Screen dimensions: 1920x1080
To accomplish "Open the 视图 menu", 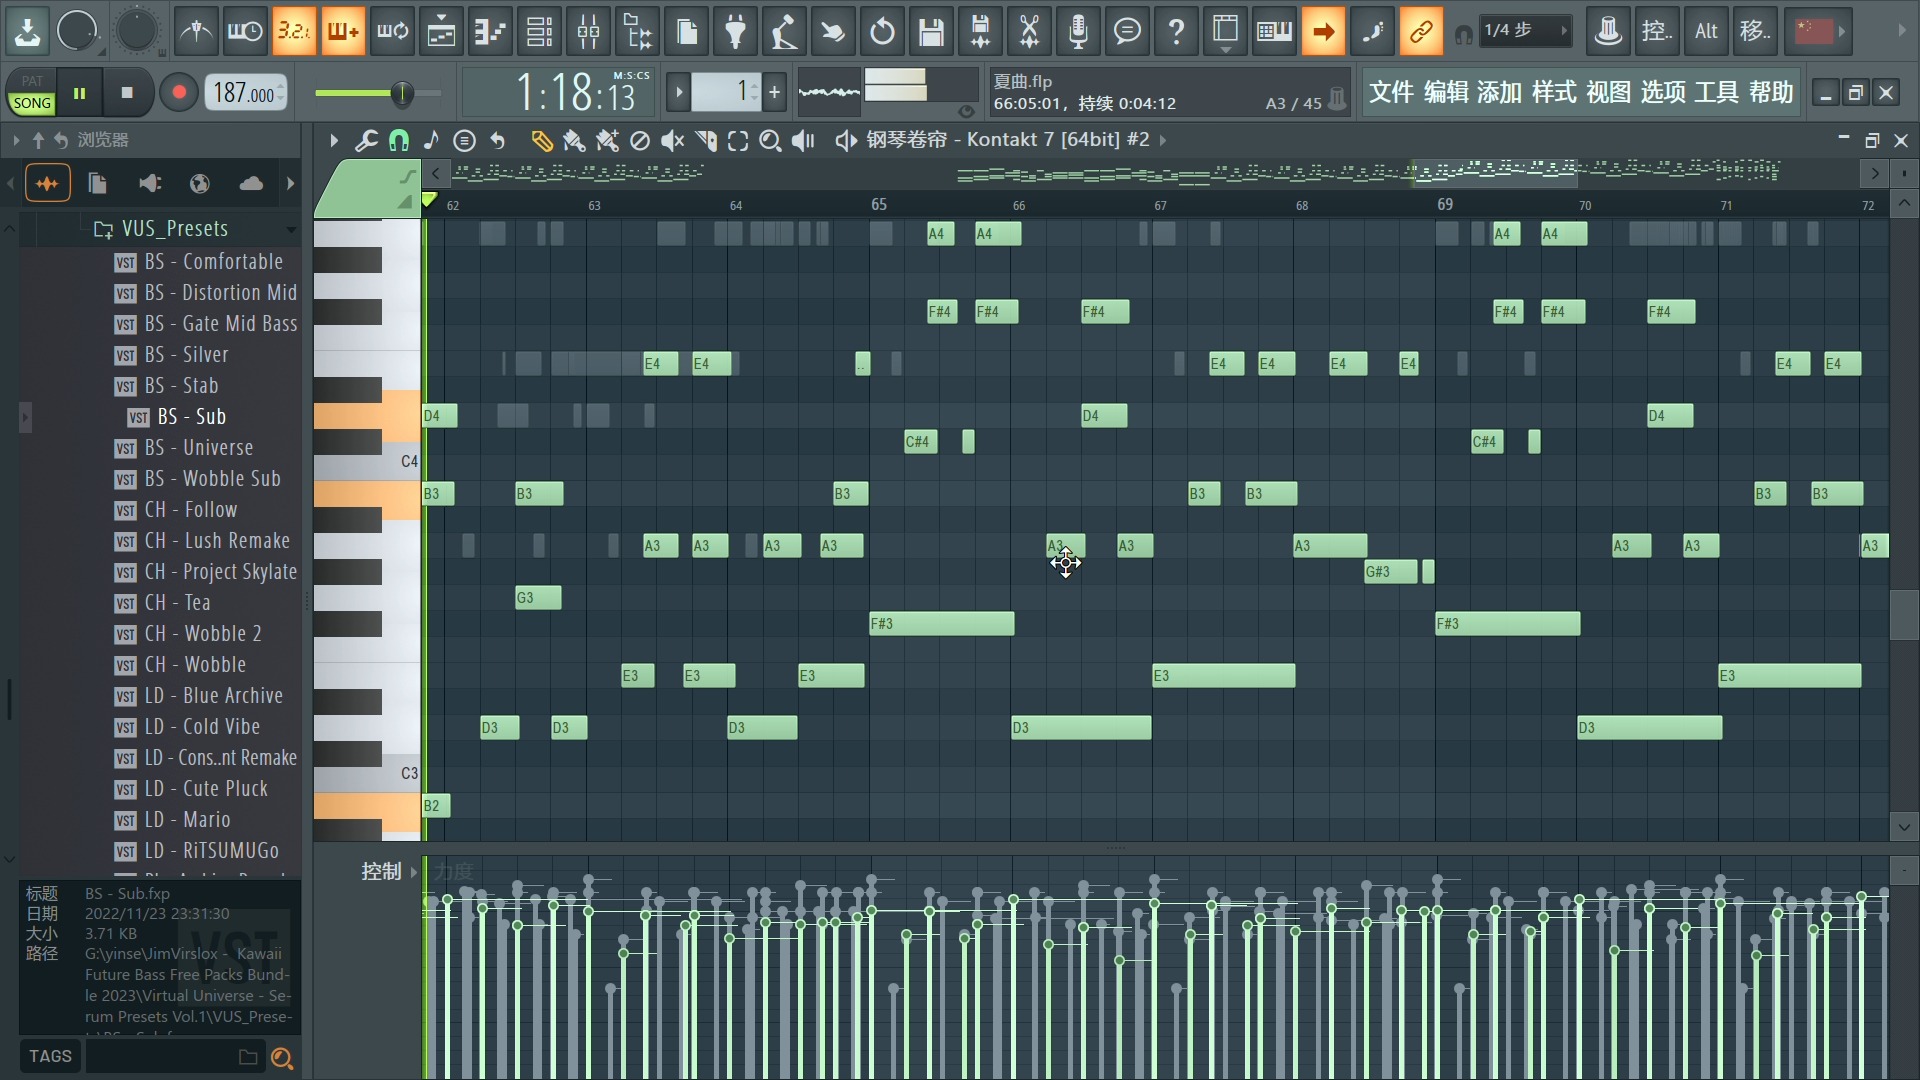I will click(x=1609, y=93).
